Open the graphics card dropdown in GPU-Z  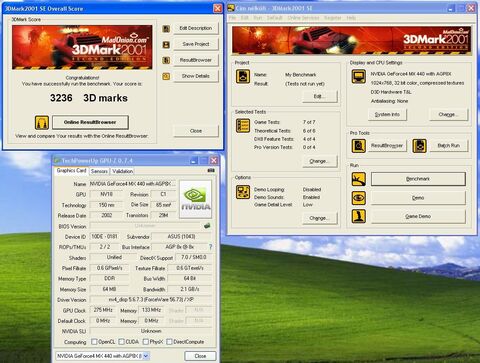146,356
